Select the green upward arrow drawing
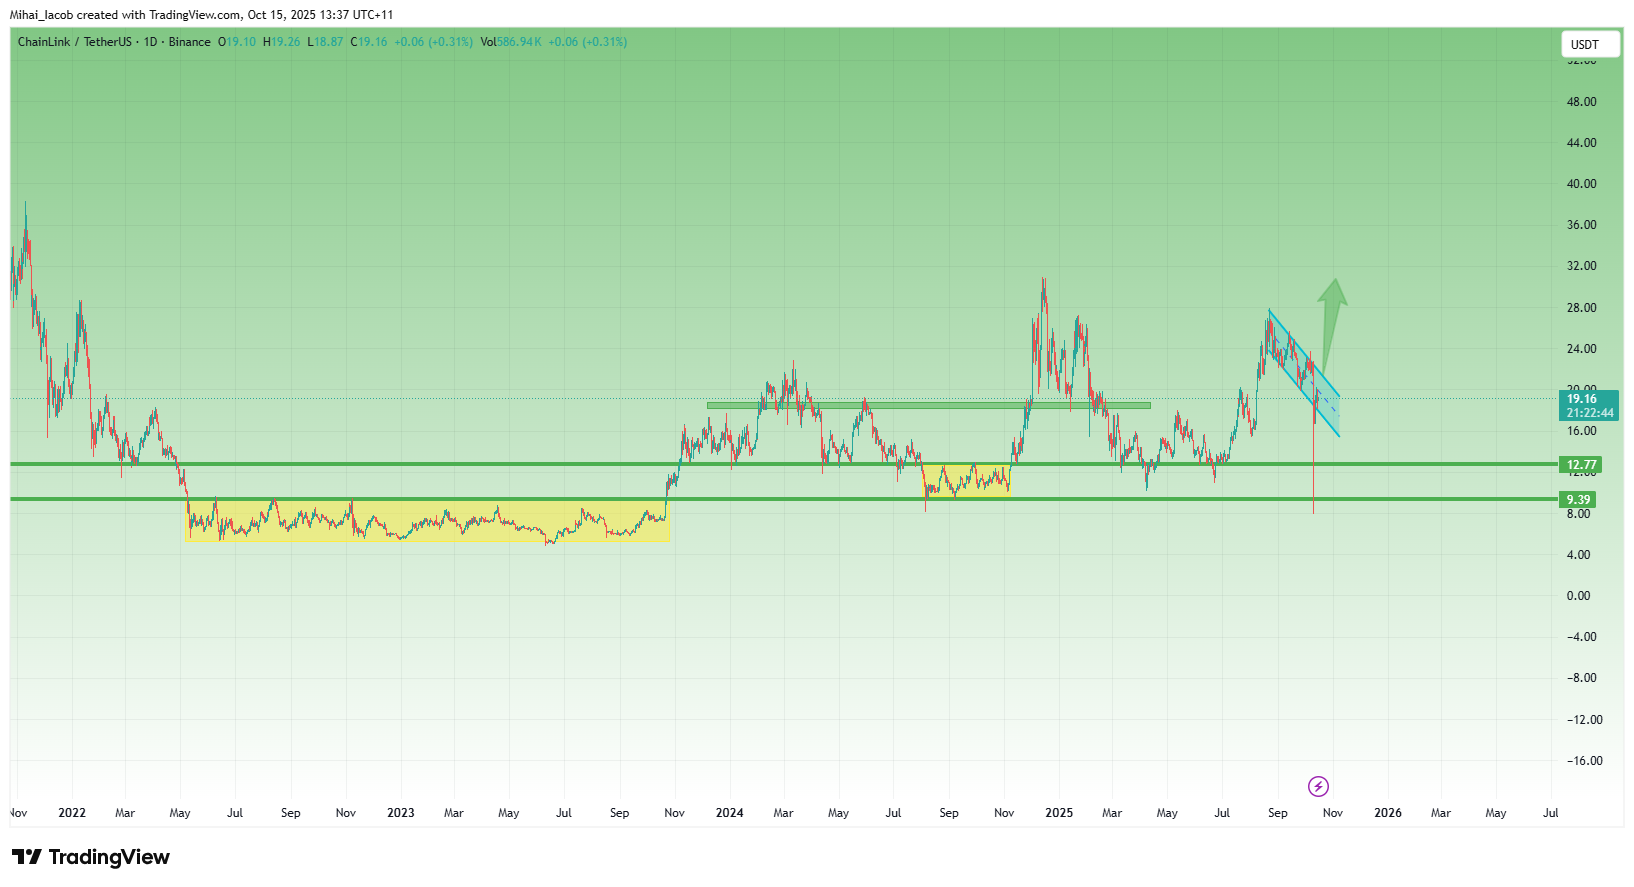The height and width of the screenshot is (887, 1634). tap(1331, 318)
